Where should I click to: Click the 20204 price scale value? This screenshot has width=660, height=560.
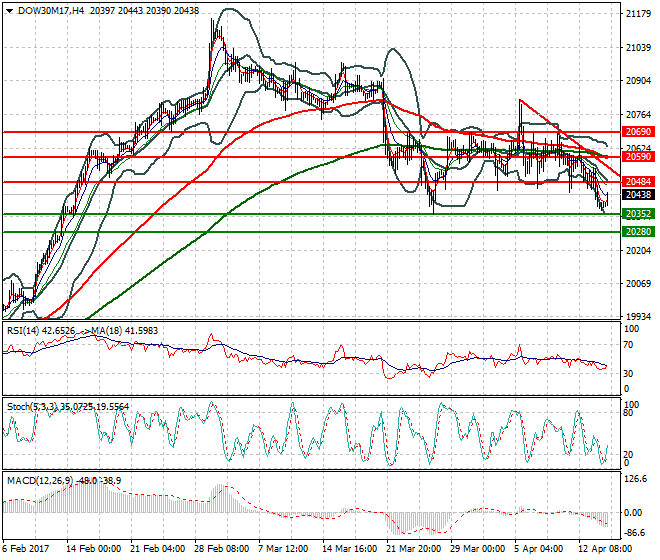click(638, 251)
